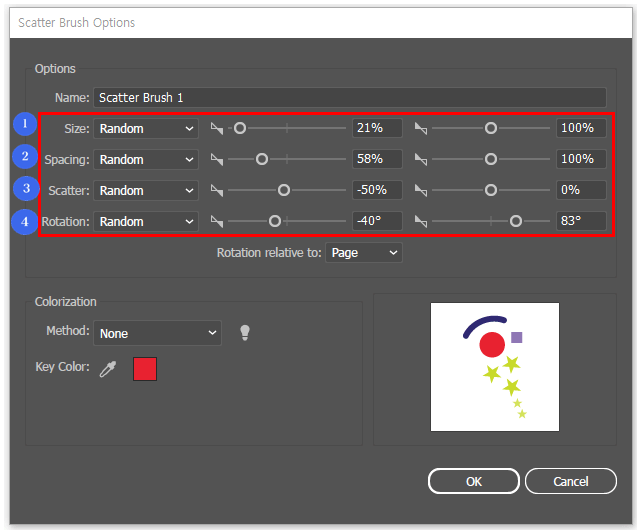Click the Scatter maximum slider flip icon
This screenshot has height=531, width=638.
click(421, 190)
